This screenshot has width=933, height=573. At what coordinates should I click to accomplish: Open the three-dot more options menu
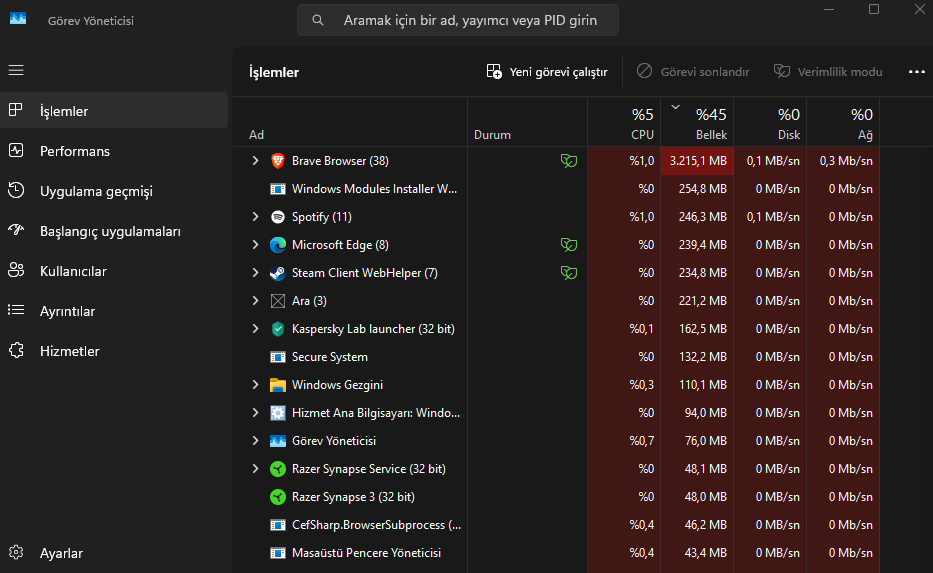pyautogui.click(x=916, y=72)
